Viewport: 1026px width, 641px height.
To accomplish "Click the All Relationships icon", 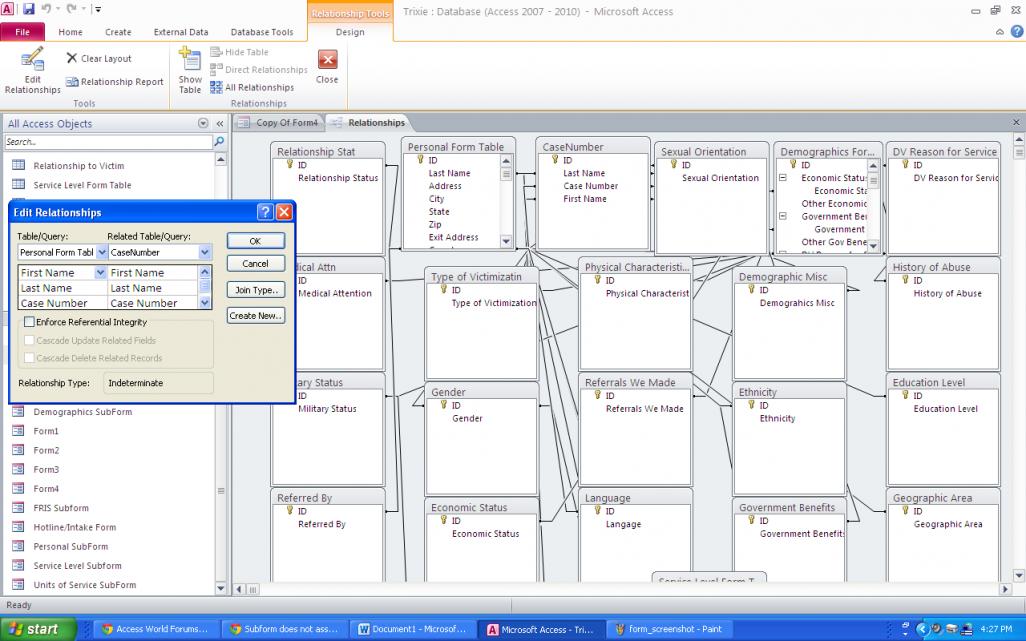I will pyautogui.click(x=217, y=88).
